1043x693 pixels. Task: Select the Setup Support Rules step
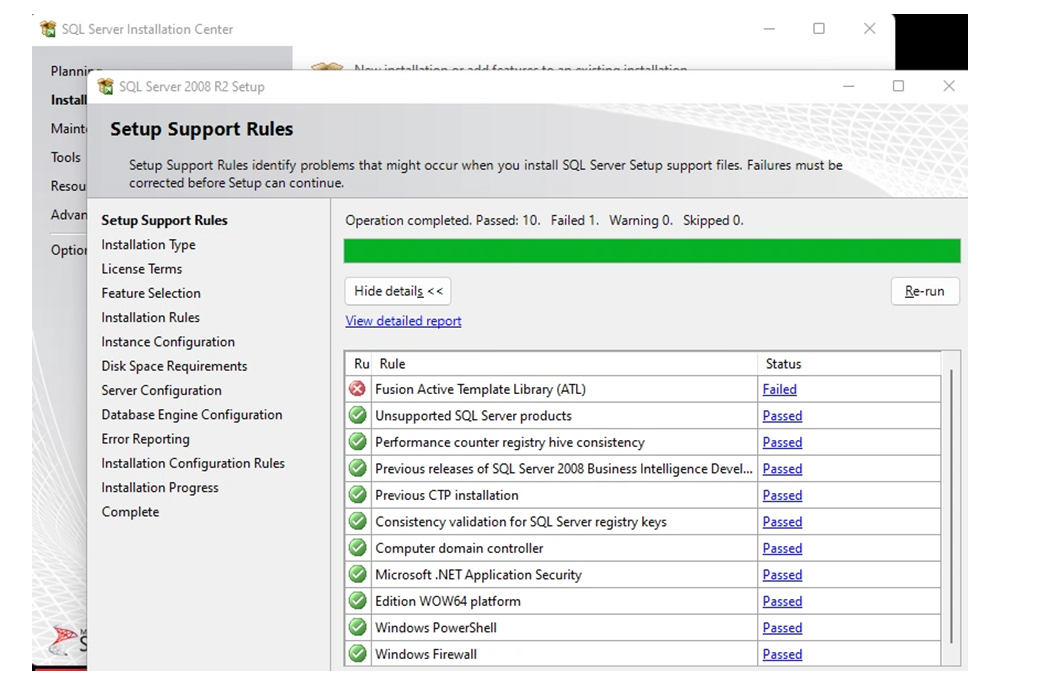pyautogui.click(x=164, y=220)
